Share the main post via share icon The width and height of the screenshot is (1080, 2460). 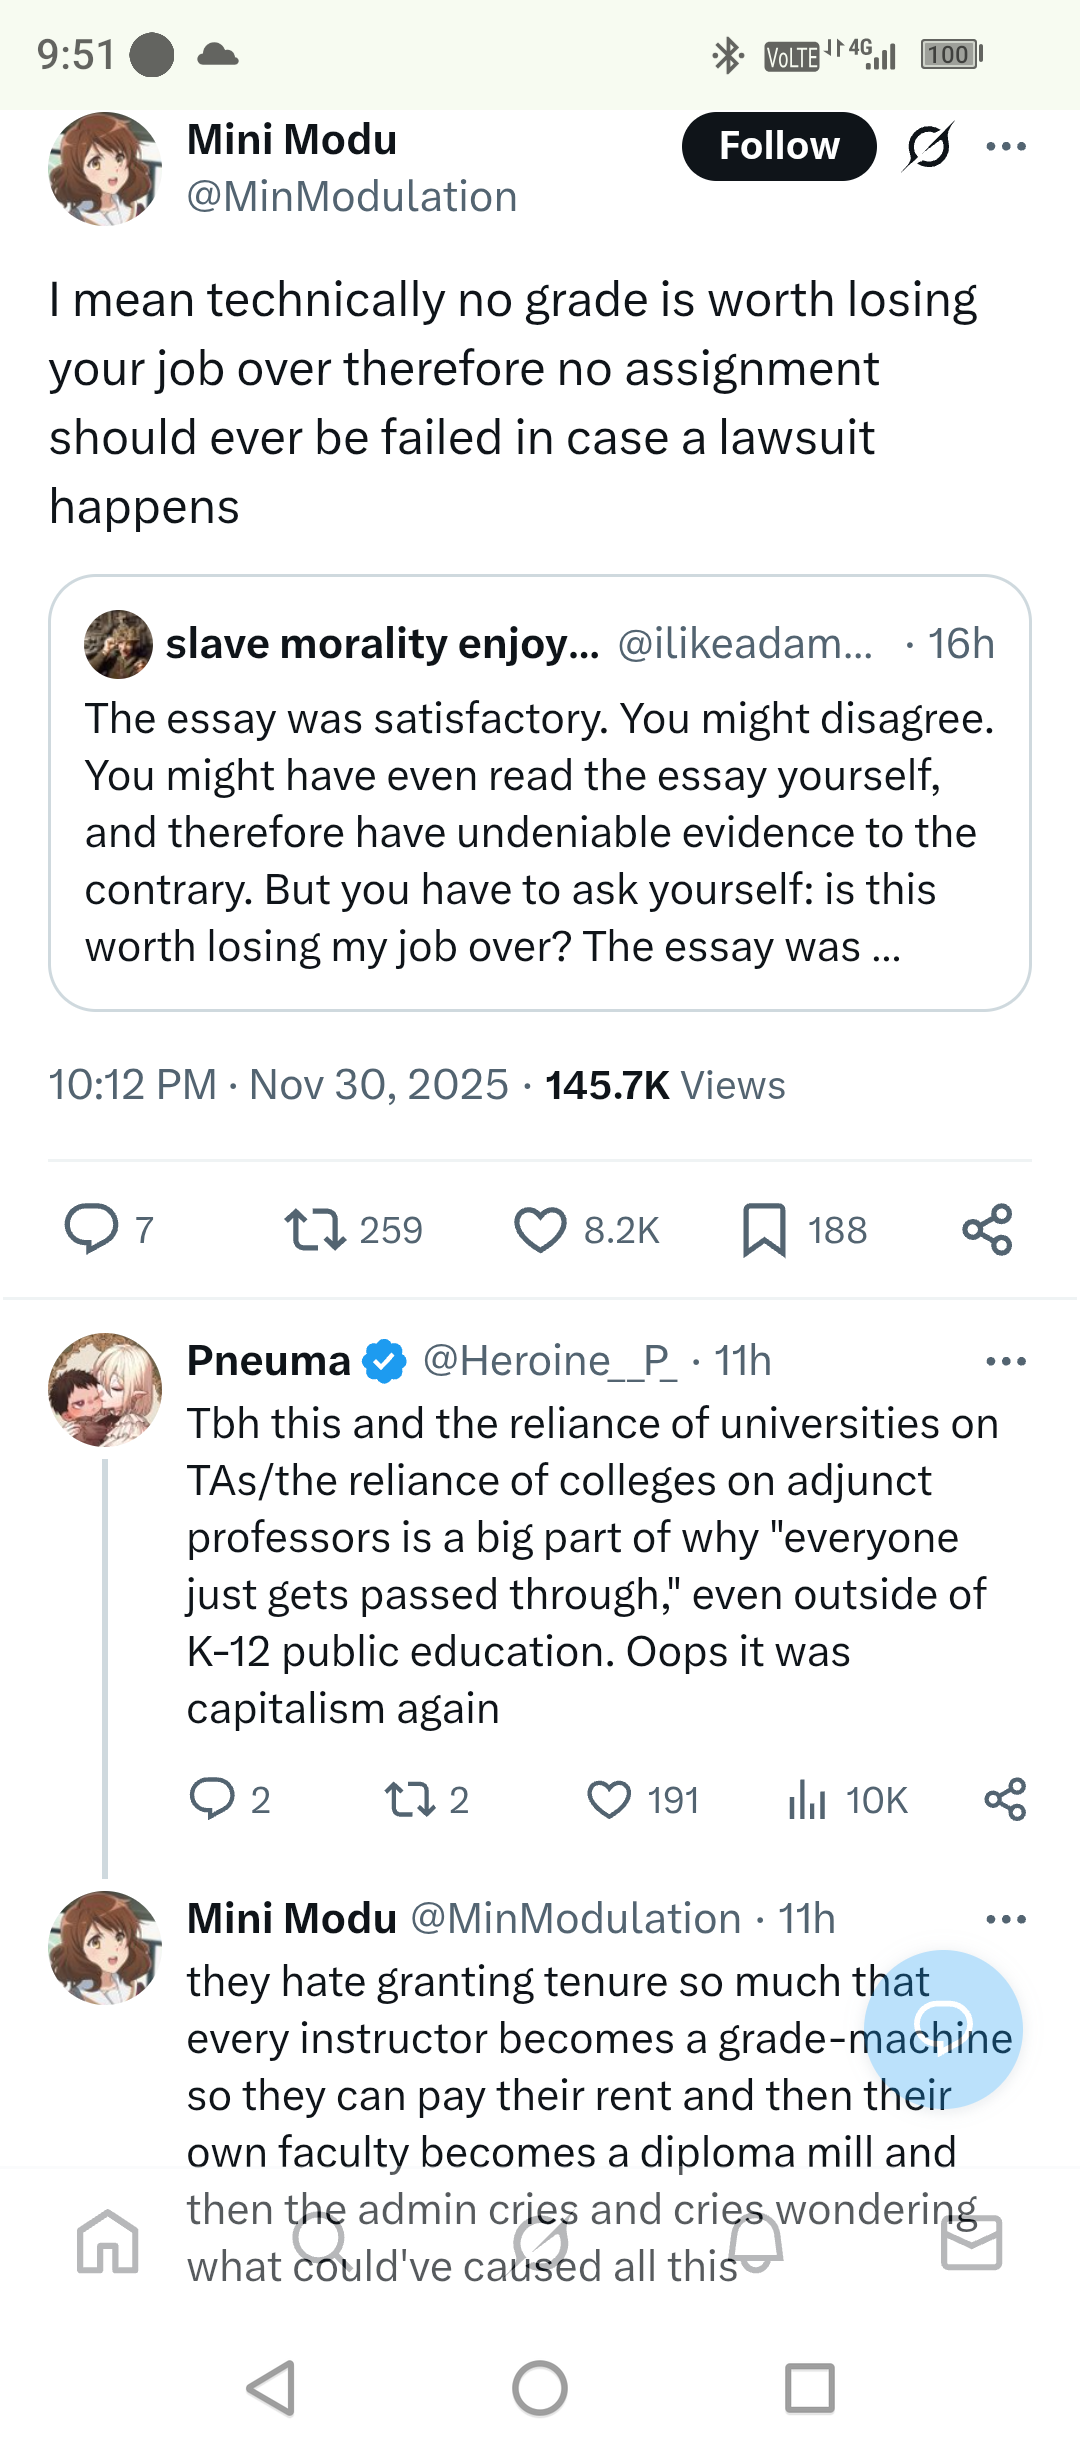pos(987,1229)
